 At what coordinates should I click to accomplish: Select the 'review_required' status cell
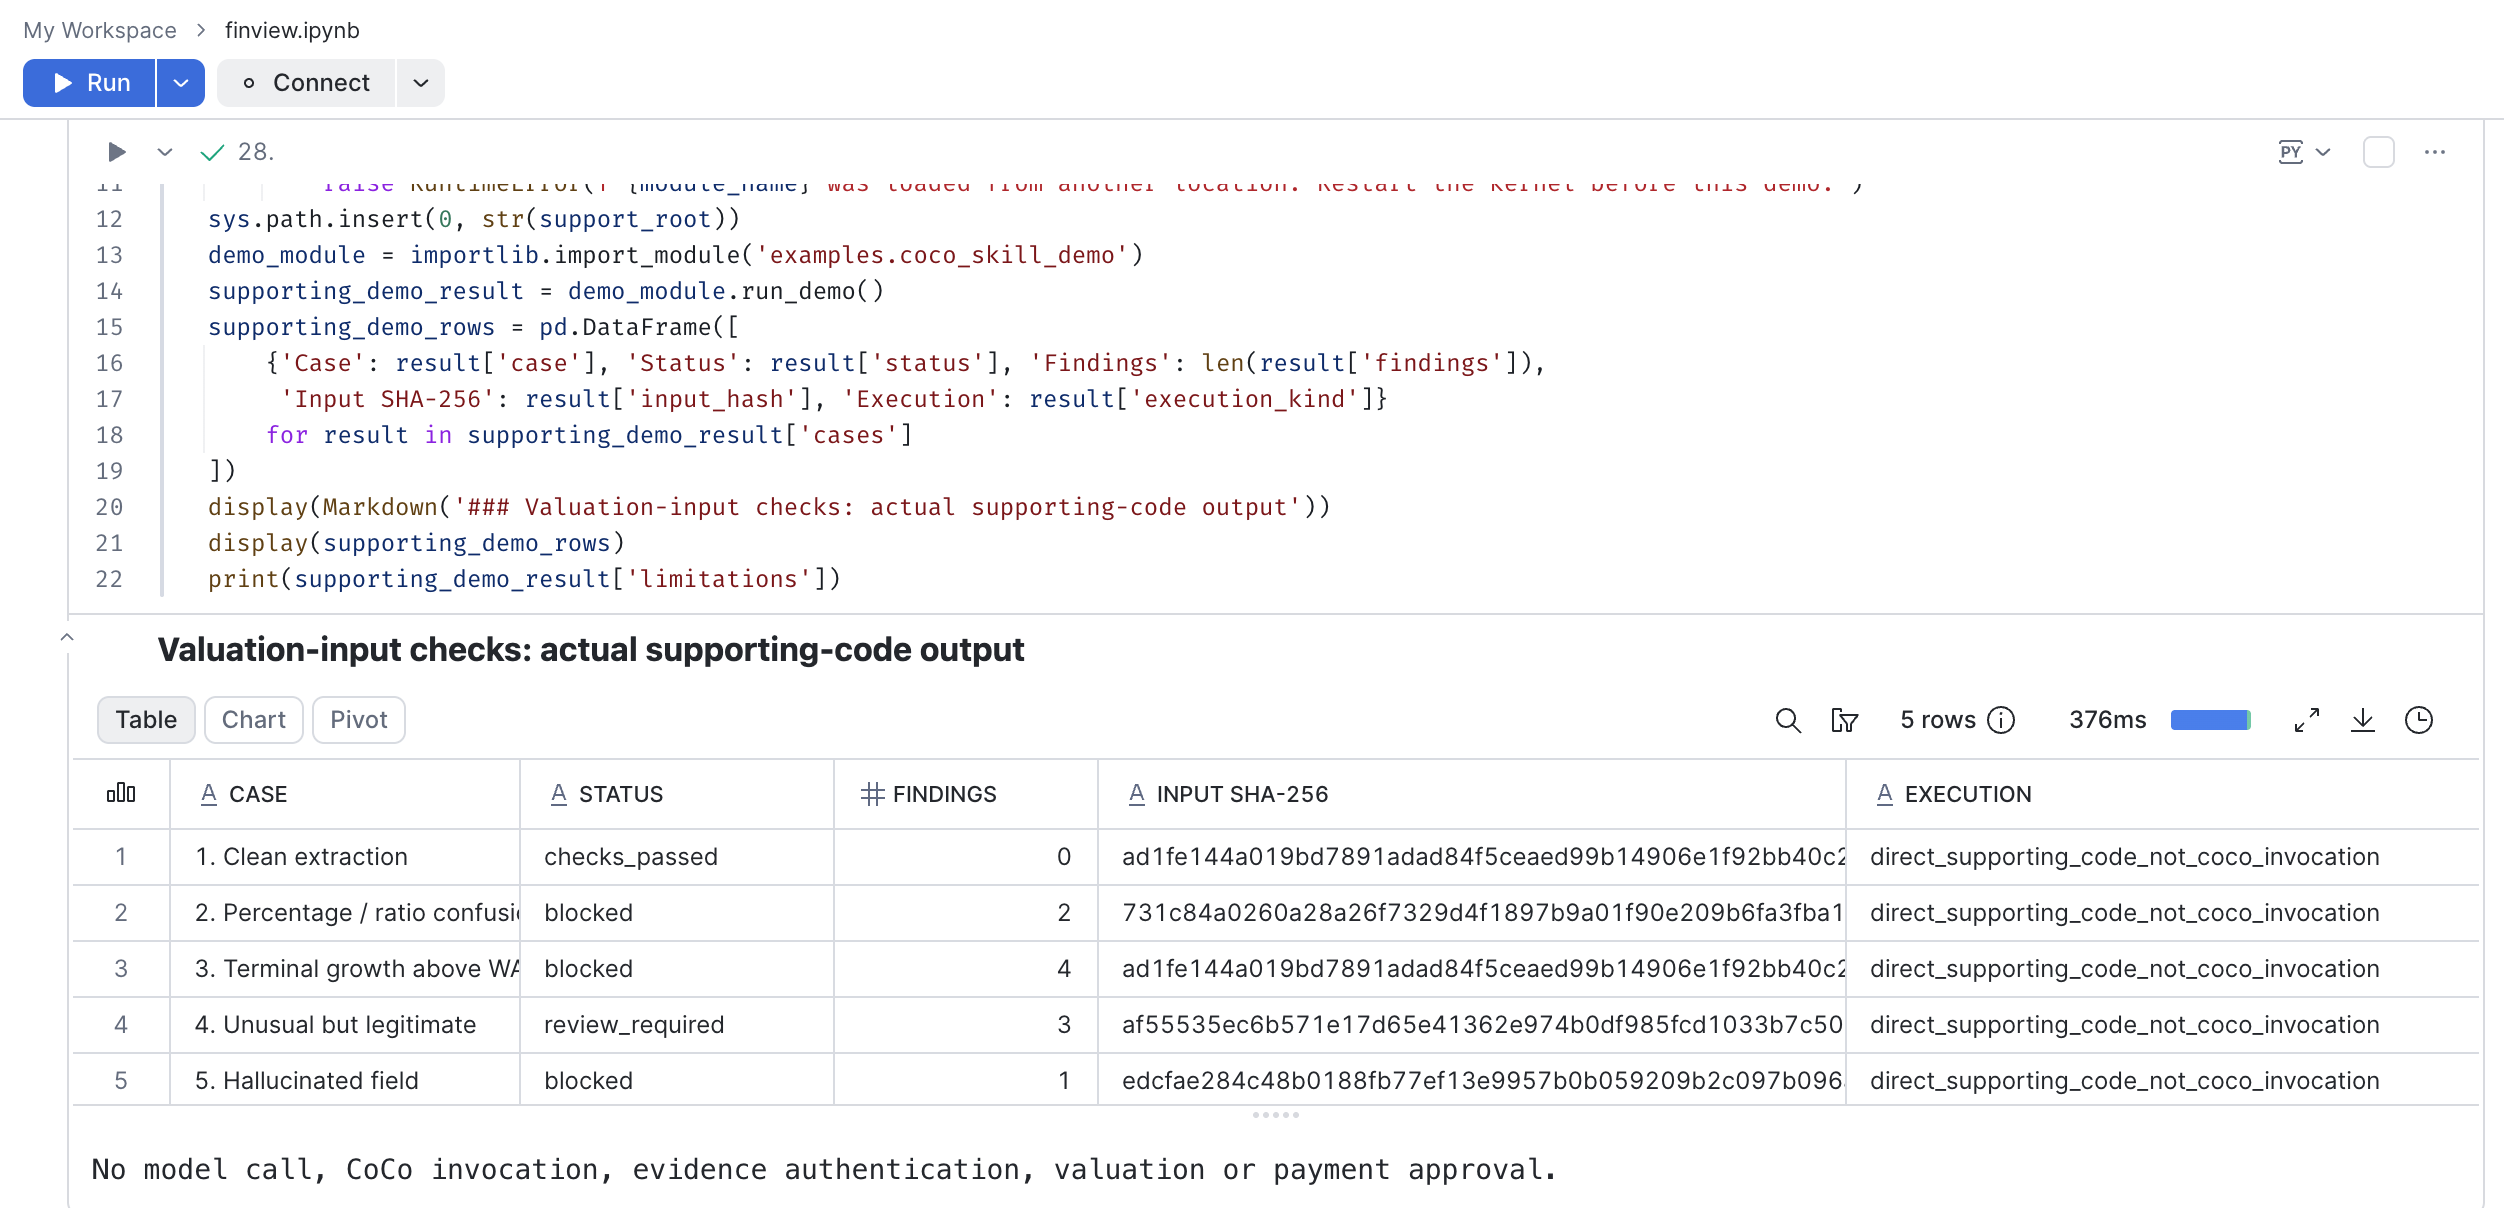tap(677, 1025)
